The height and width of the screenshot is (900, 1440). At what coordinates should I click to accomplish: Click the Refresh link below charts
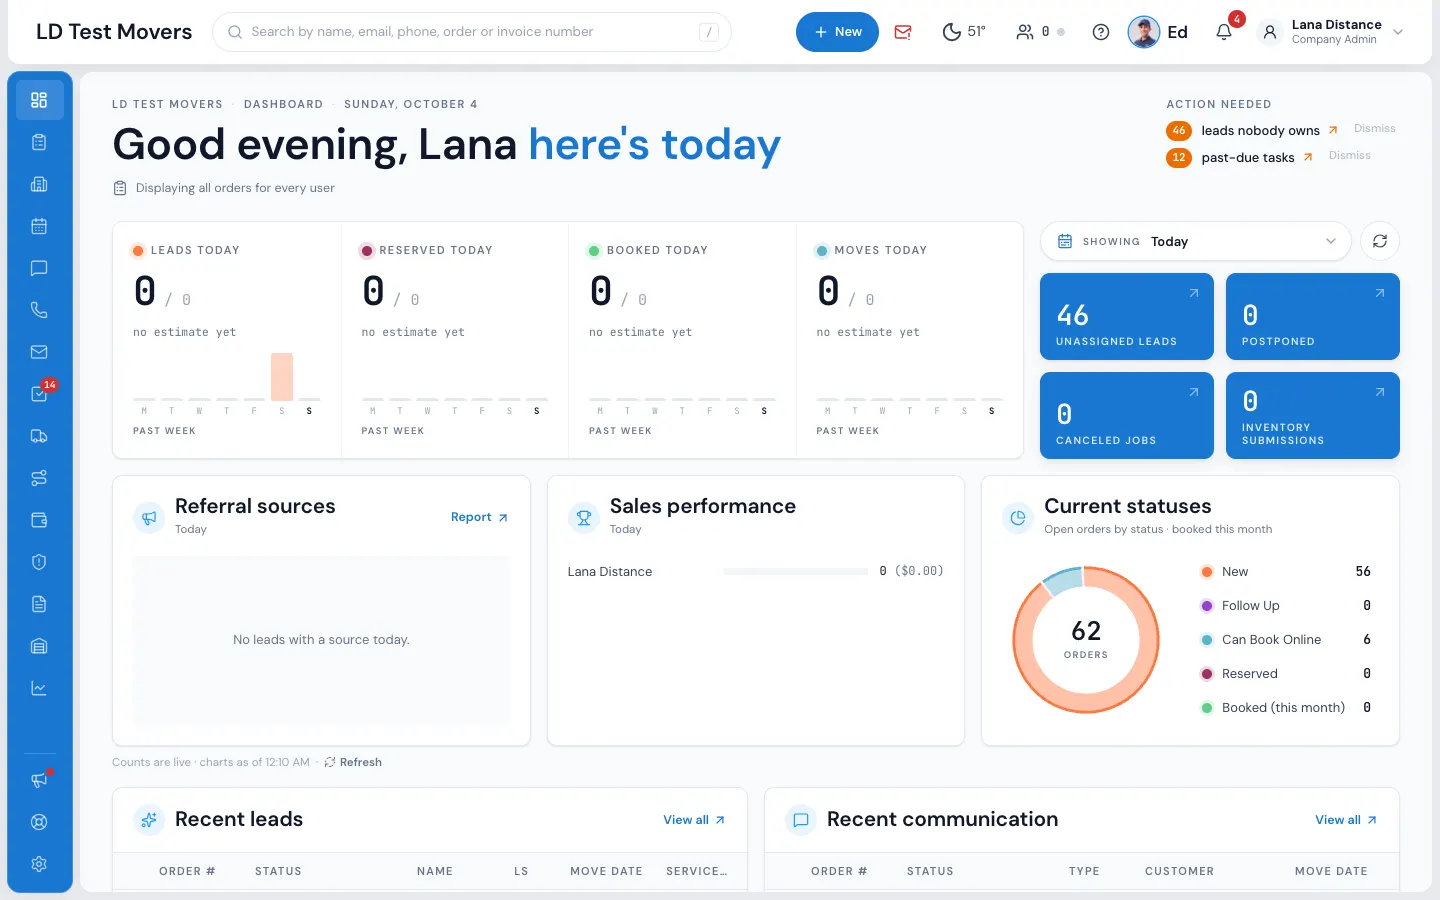pos(353,762)
